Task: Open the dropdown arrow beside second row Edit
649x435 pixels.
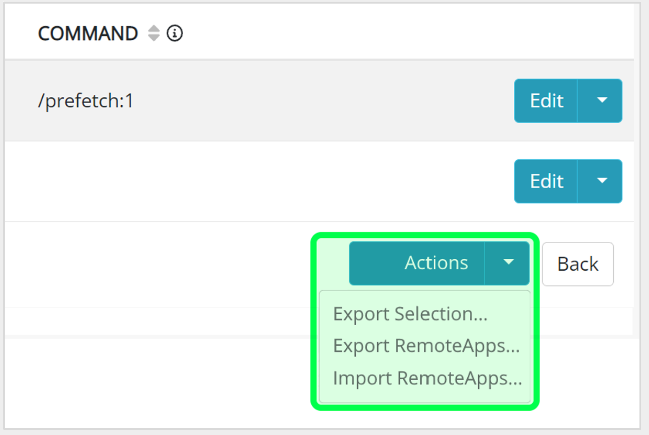Action: point(601,181)
